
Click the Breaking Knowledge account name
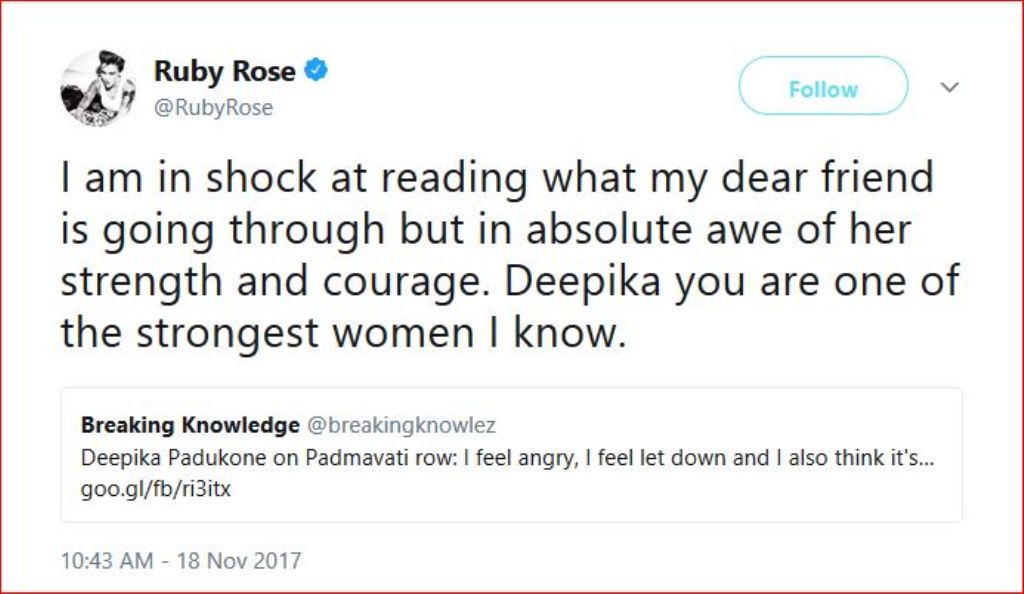[190, 425]
